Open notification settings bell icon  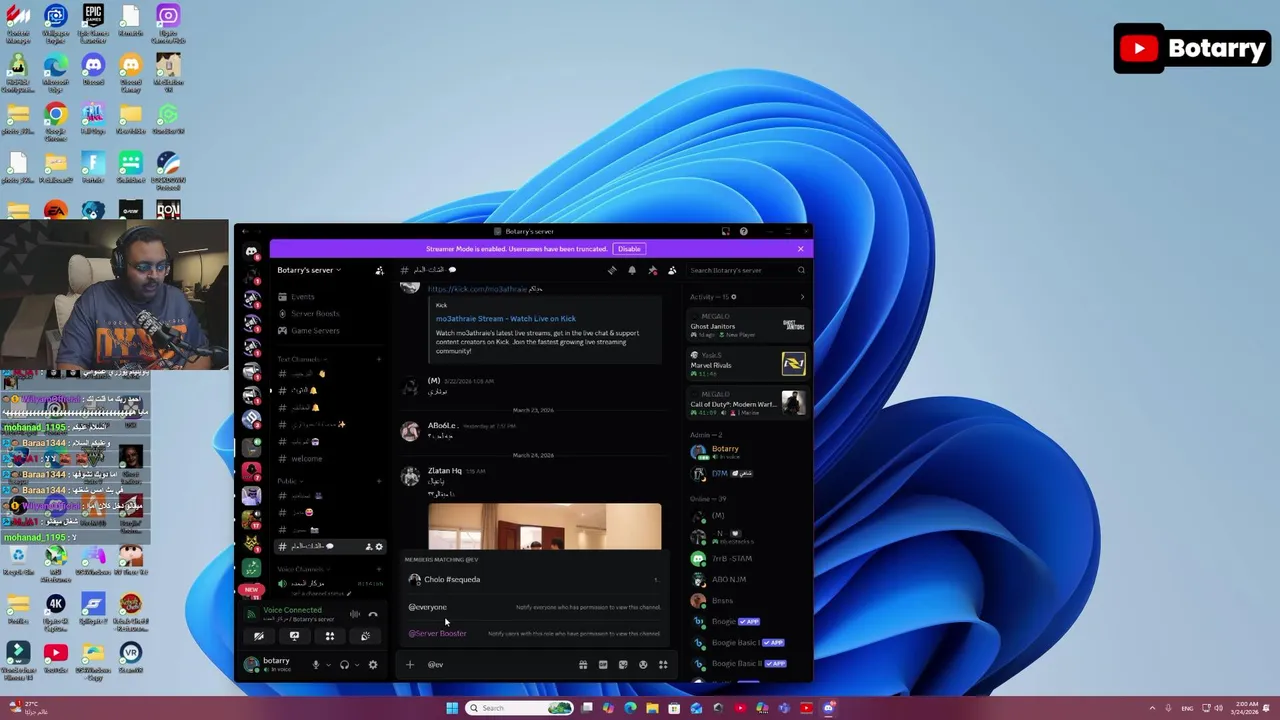[x=632, y=270]
